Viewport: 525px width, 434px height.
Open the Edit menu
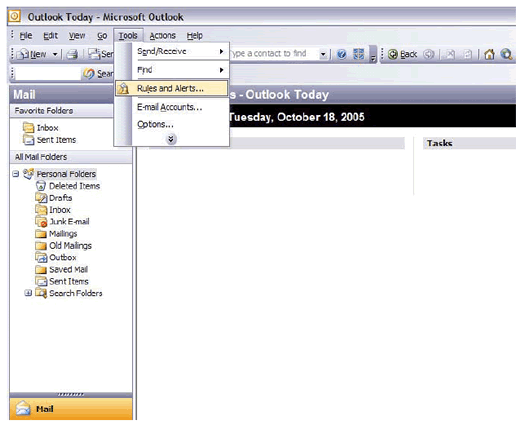point(51,35)
